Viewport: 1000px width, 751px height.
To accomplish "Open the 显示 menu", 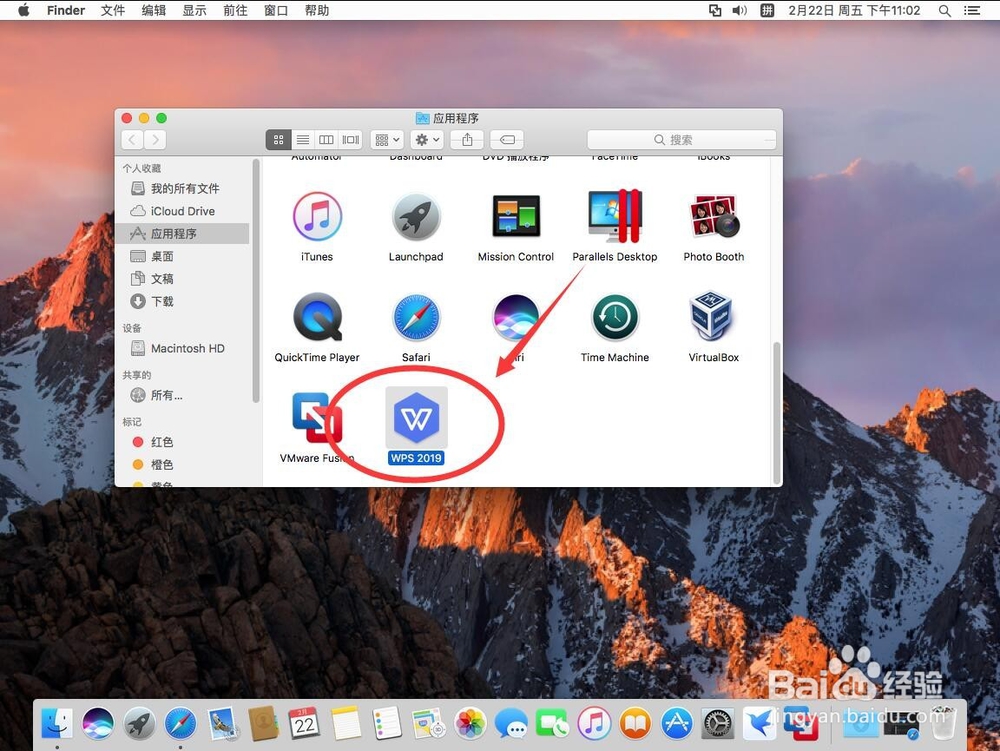I will (195, 10).
